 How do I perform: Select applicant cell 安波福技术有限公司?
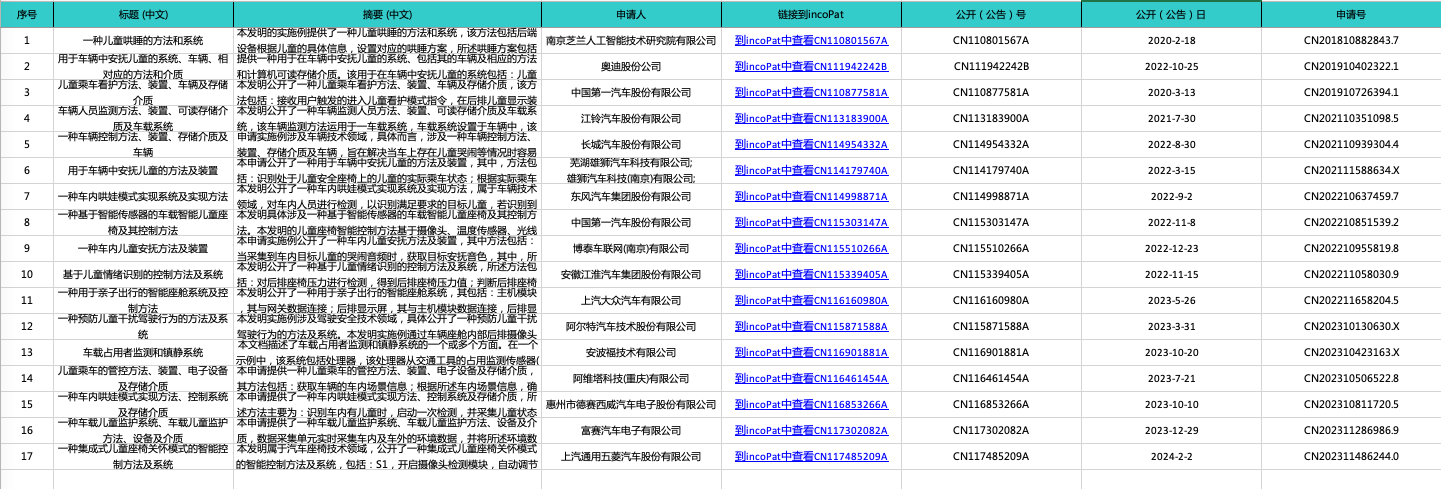point(631,353)
